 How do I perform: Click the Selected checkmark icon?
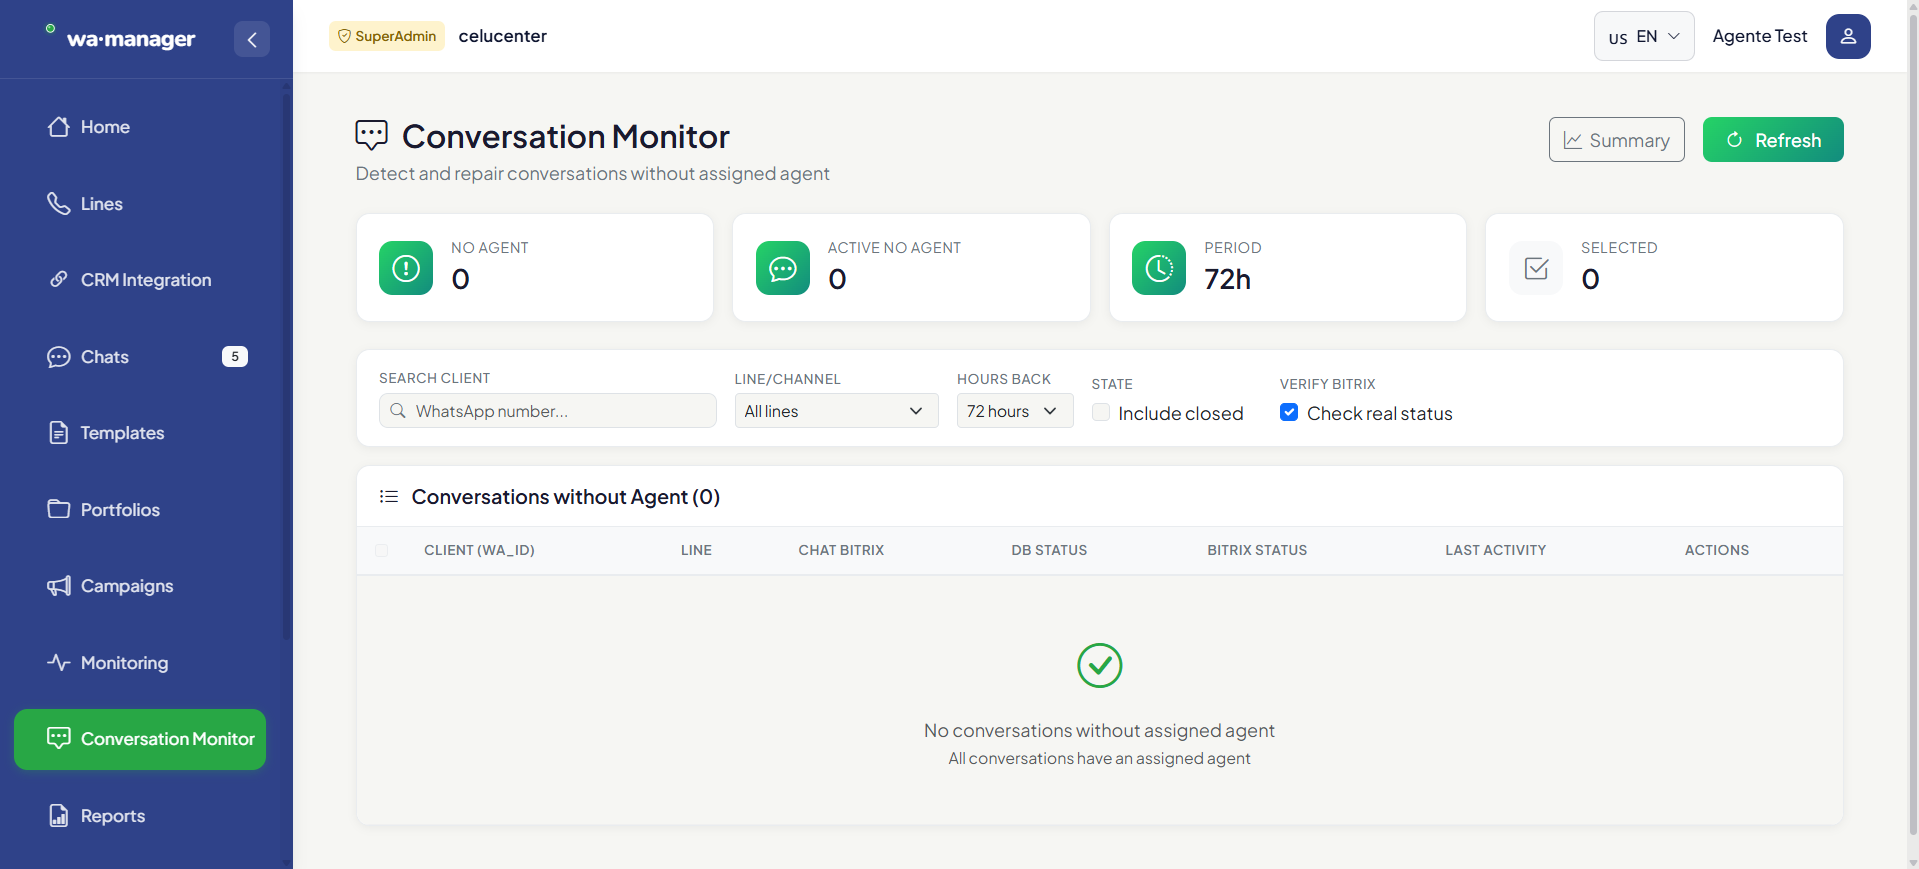point(1536,268)
